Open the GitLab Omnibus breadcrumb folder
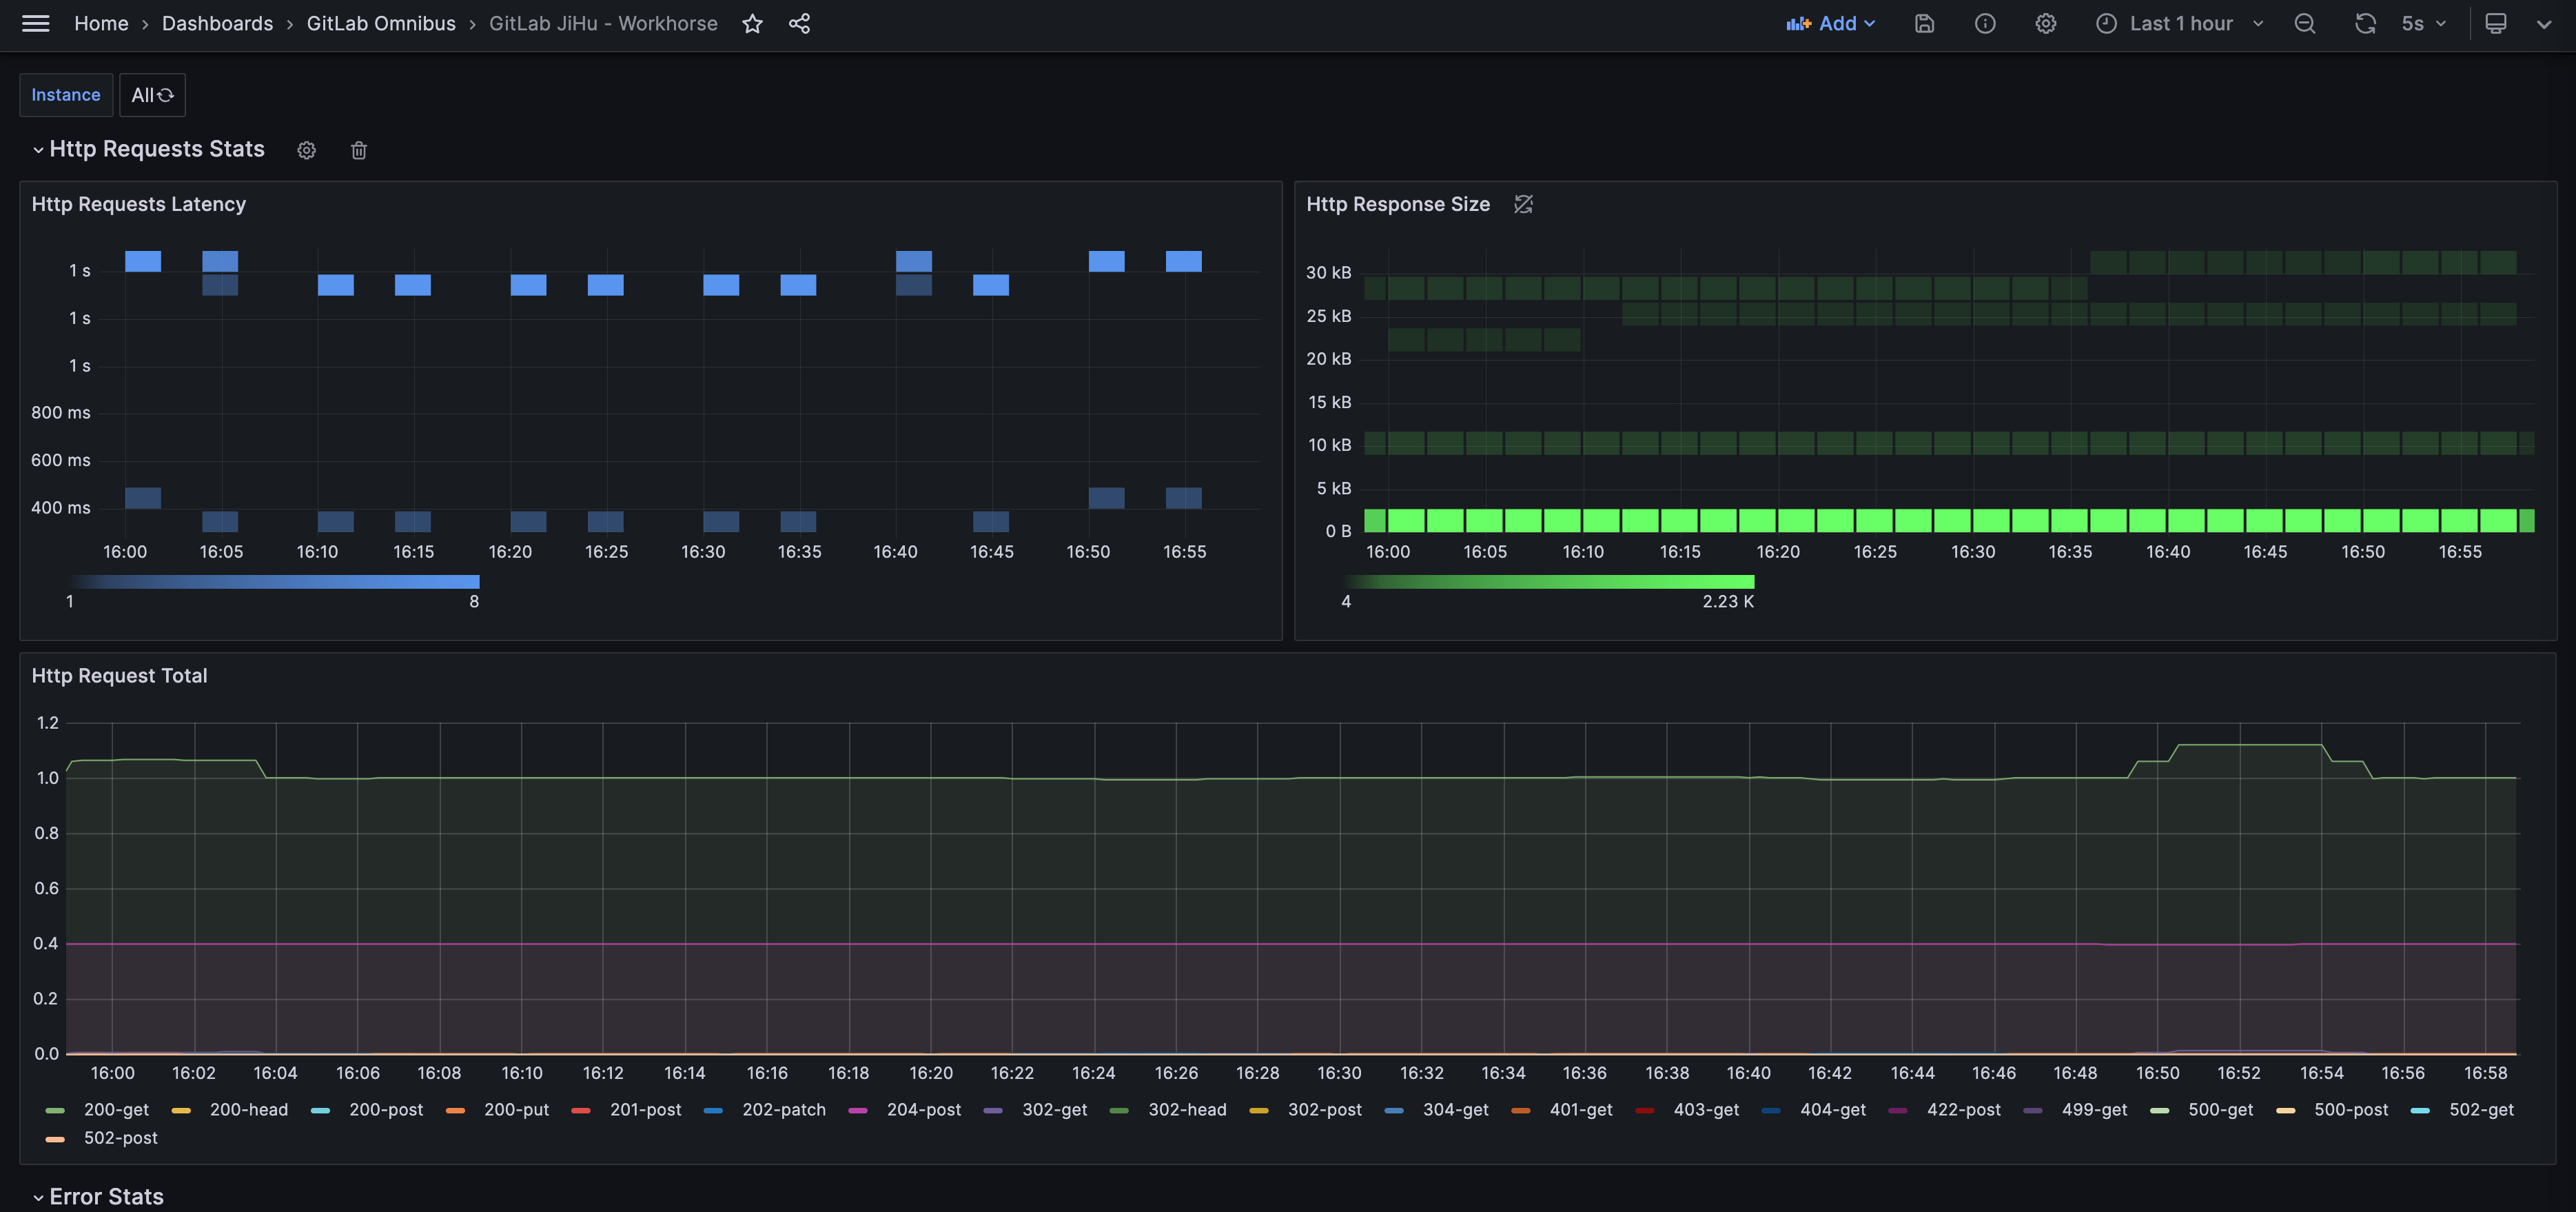 pos(380,24)
